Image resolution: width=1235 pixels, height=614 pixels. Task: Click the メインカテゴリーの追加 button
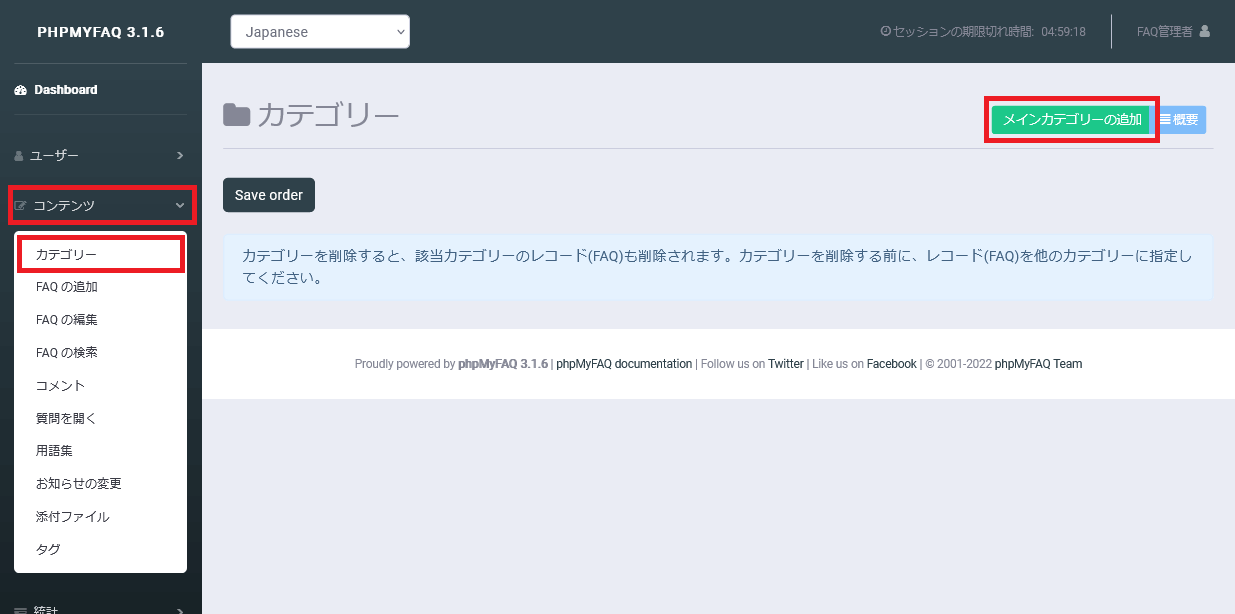tap(1071, 120)
